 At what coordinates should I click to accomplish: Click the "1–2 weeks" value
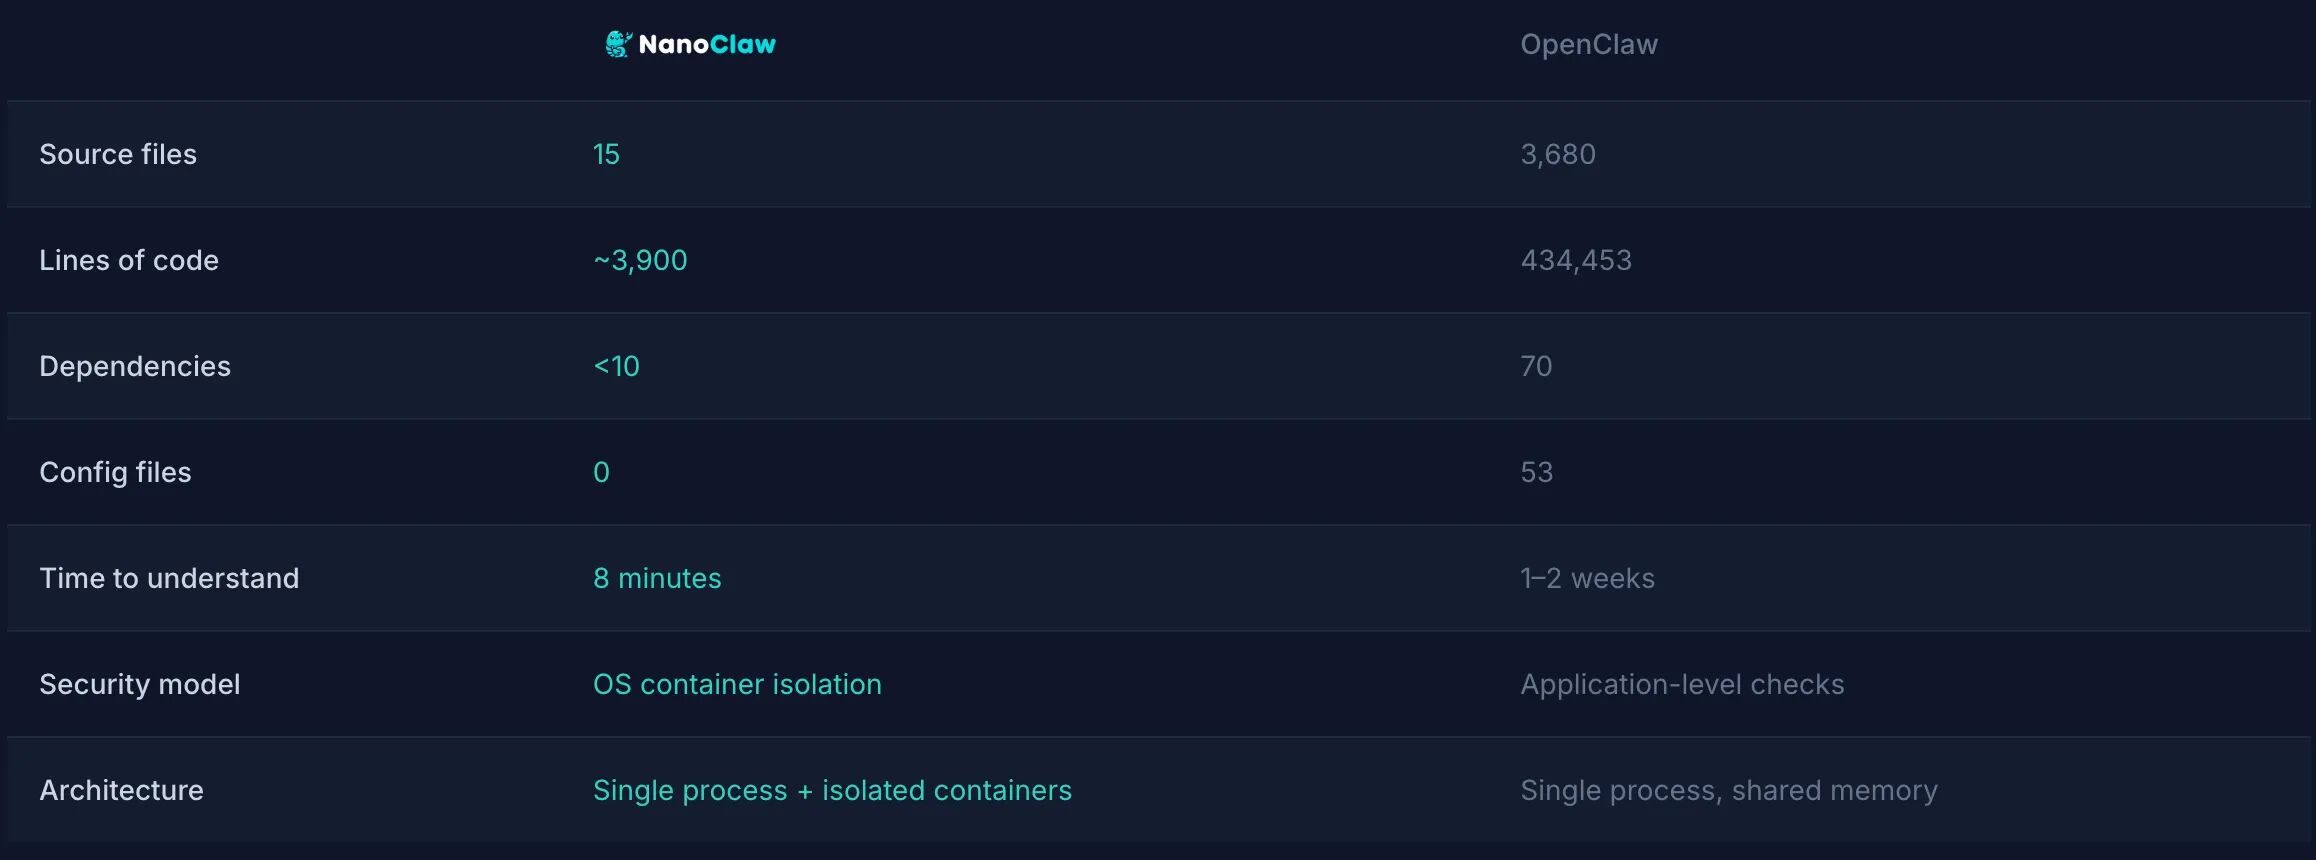pyautogui.click(x=1587, y=578)
